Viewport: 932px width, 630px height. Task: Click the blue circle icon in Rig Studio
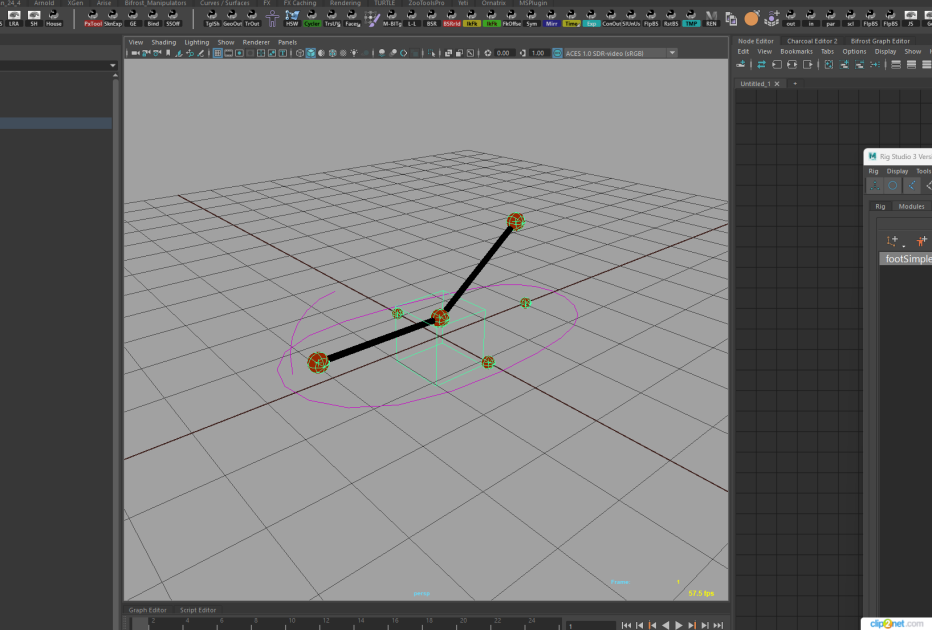tap(892, 185)
